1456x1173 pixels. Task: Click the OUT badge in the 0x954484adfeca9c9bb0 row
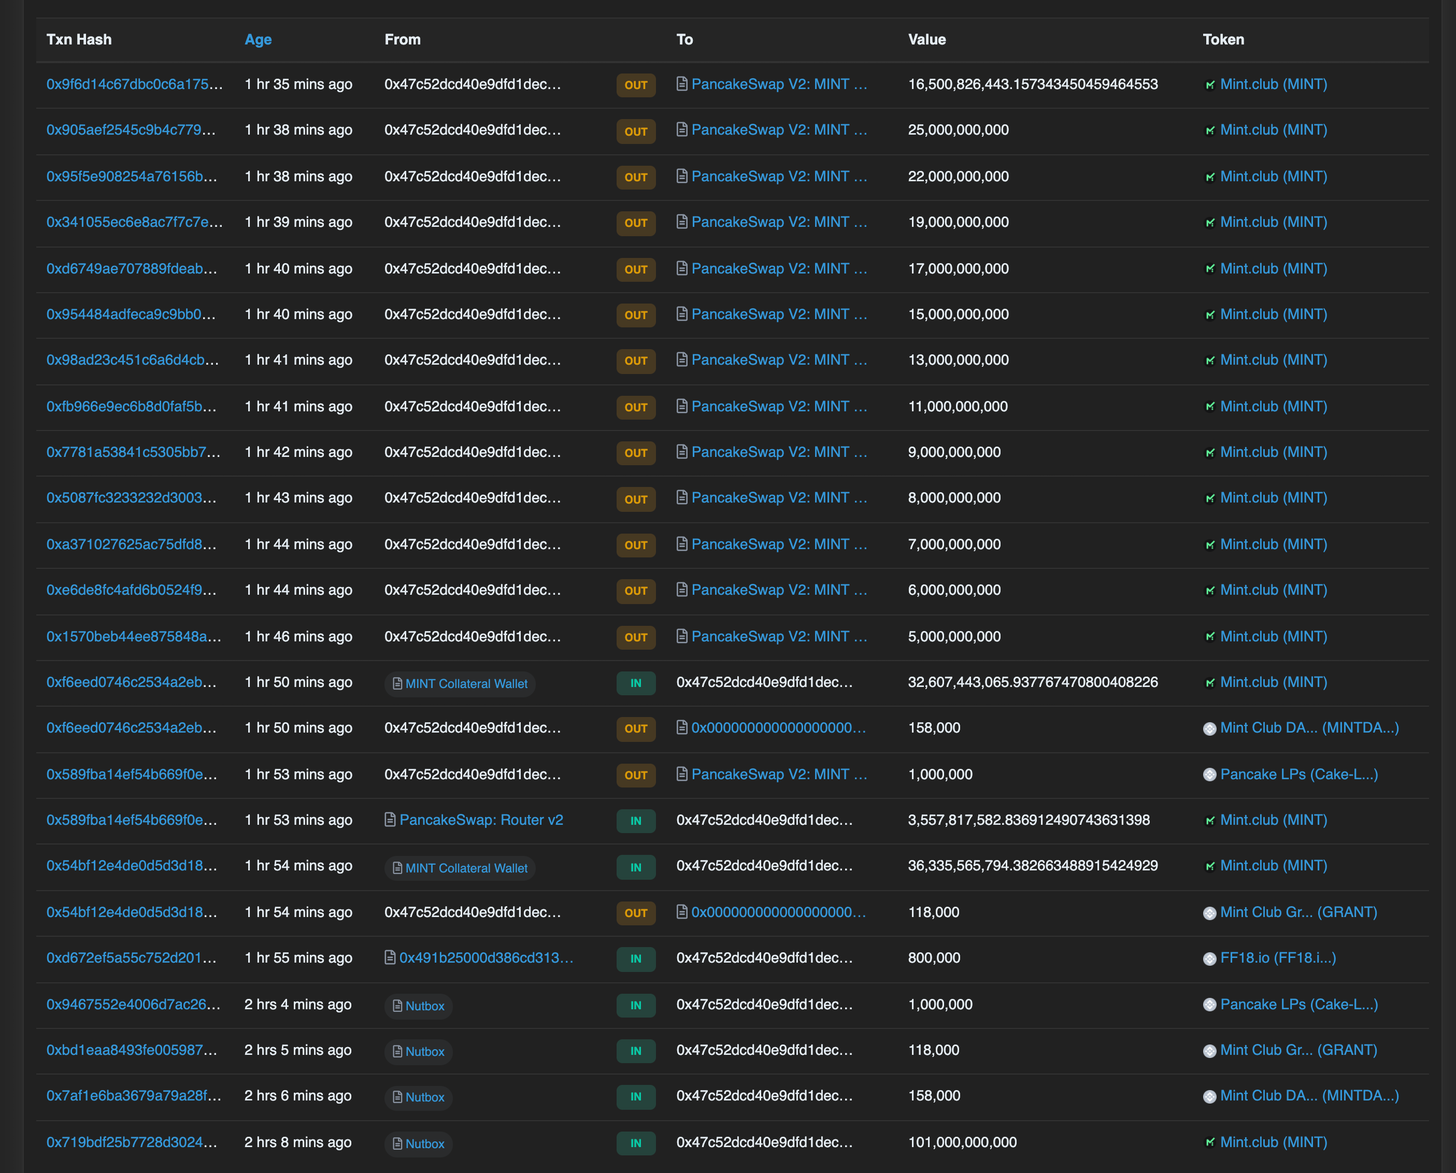tap(636, 315)
